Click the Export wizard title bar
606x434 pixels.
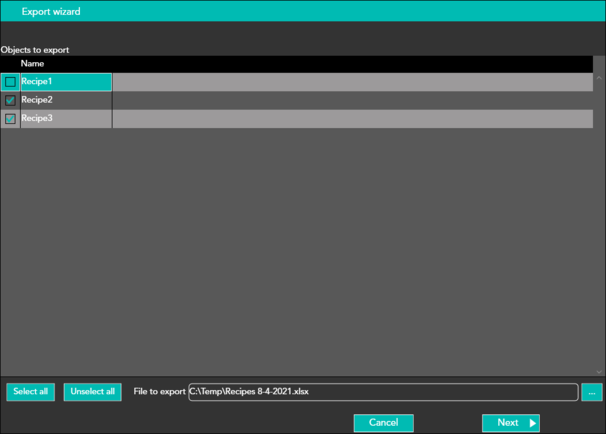point(300,11)
